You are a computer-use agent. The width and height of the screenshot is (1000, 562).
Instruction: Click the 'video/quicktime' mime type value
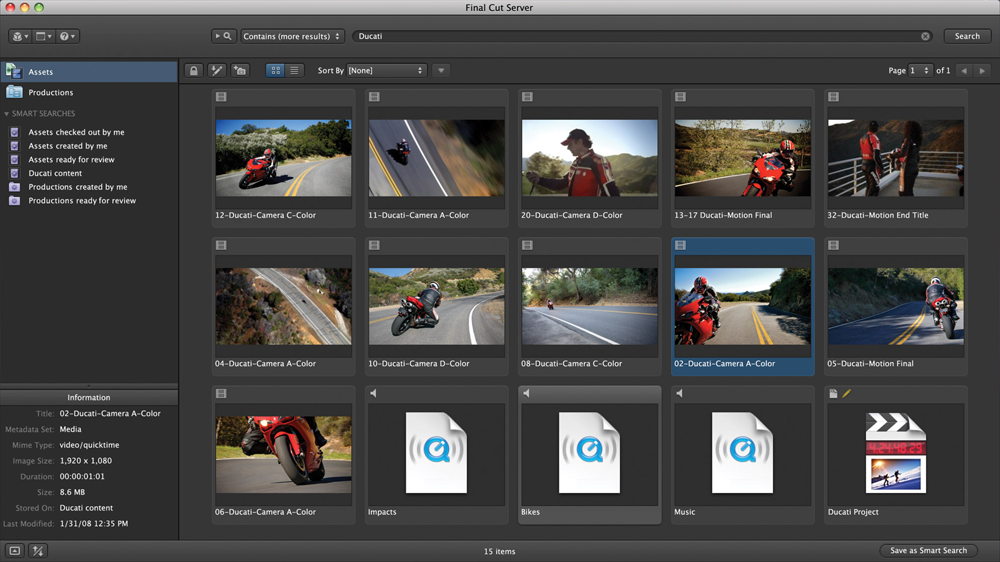[89, 445]
